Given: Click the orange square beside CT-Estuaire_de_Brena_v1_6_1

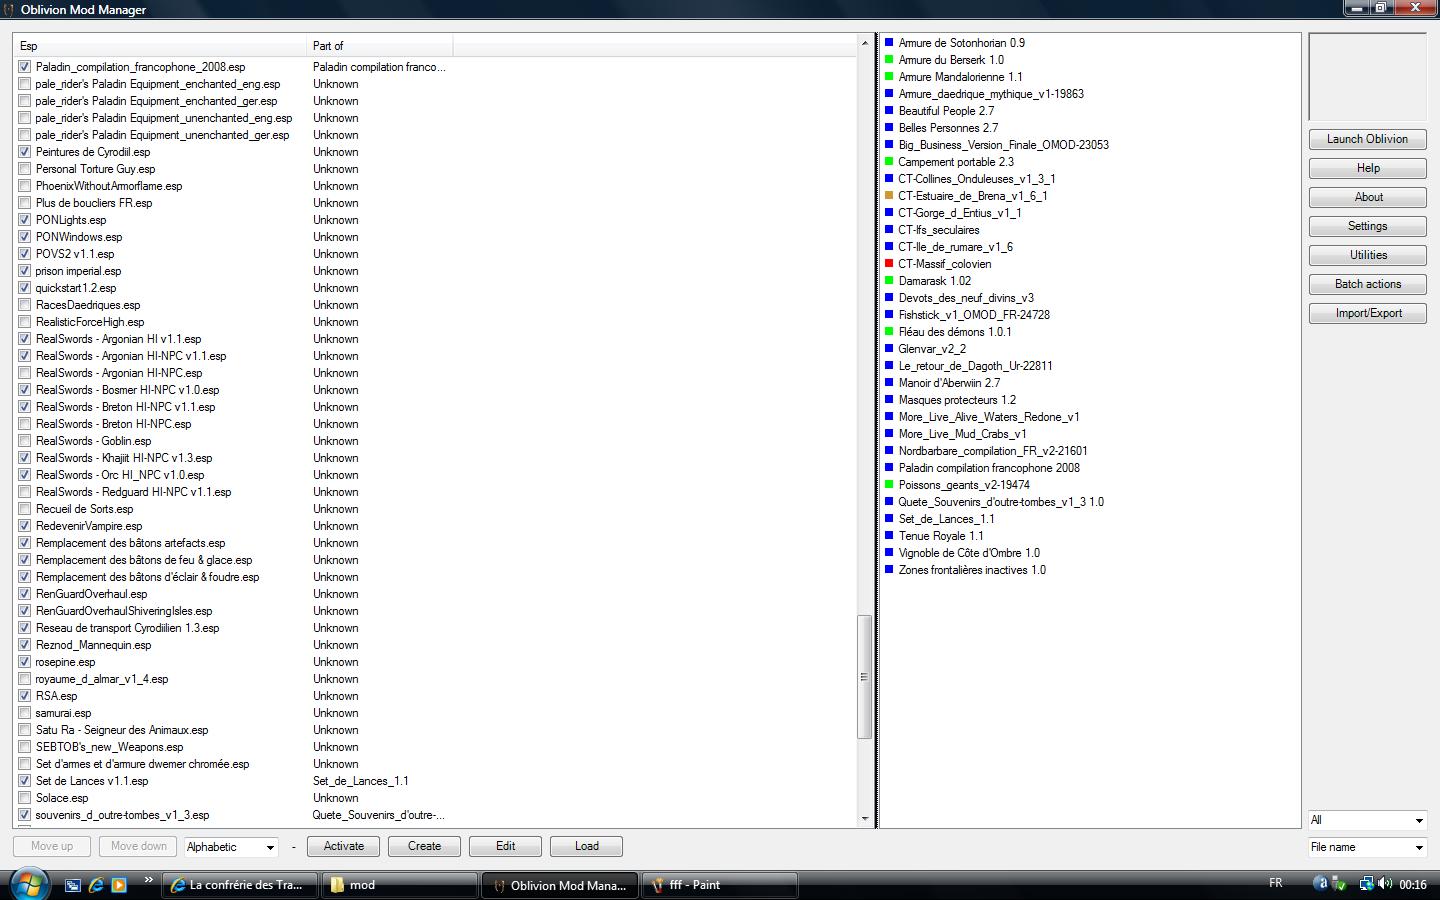Looking at the screenshot, I should coord(889,196).
